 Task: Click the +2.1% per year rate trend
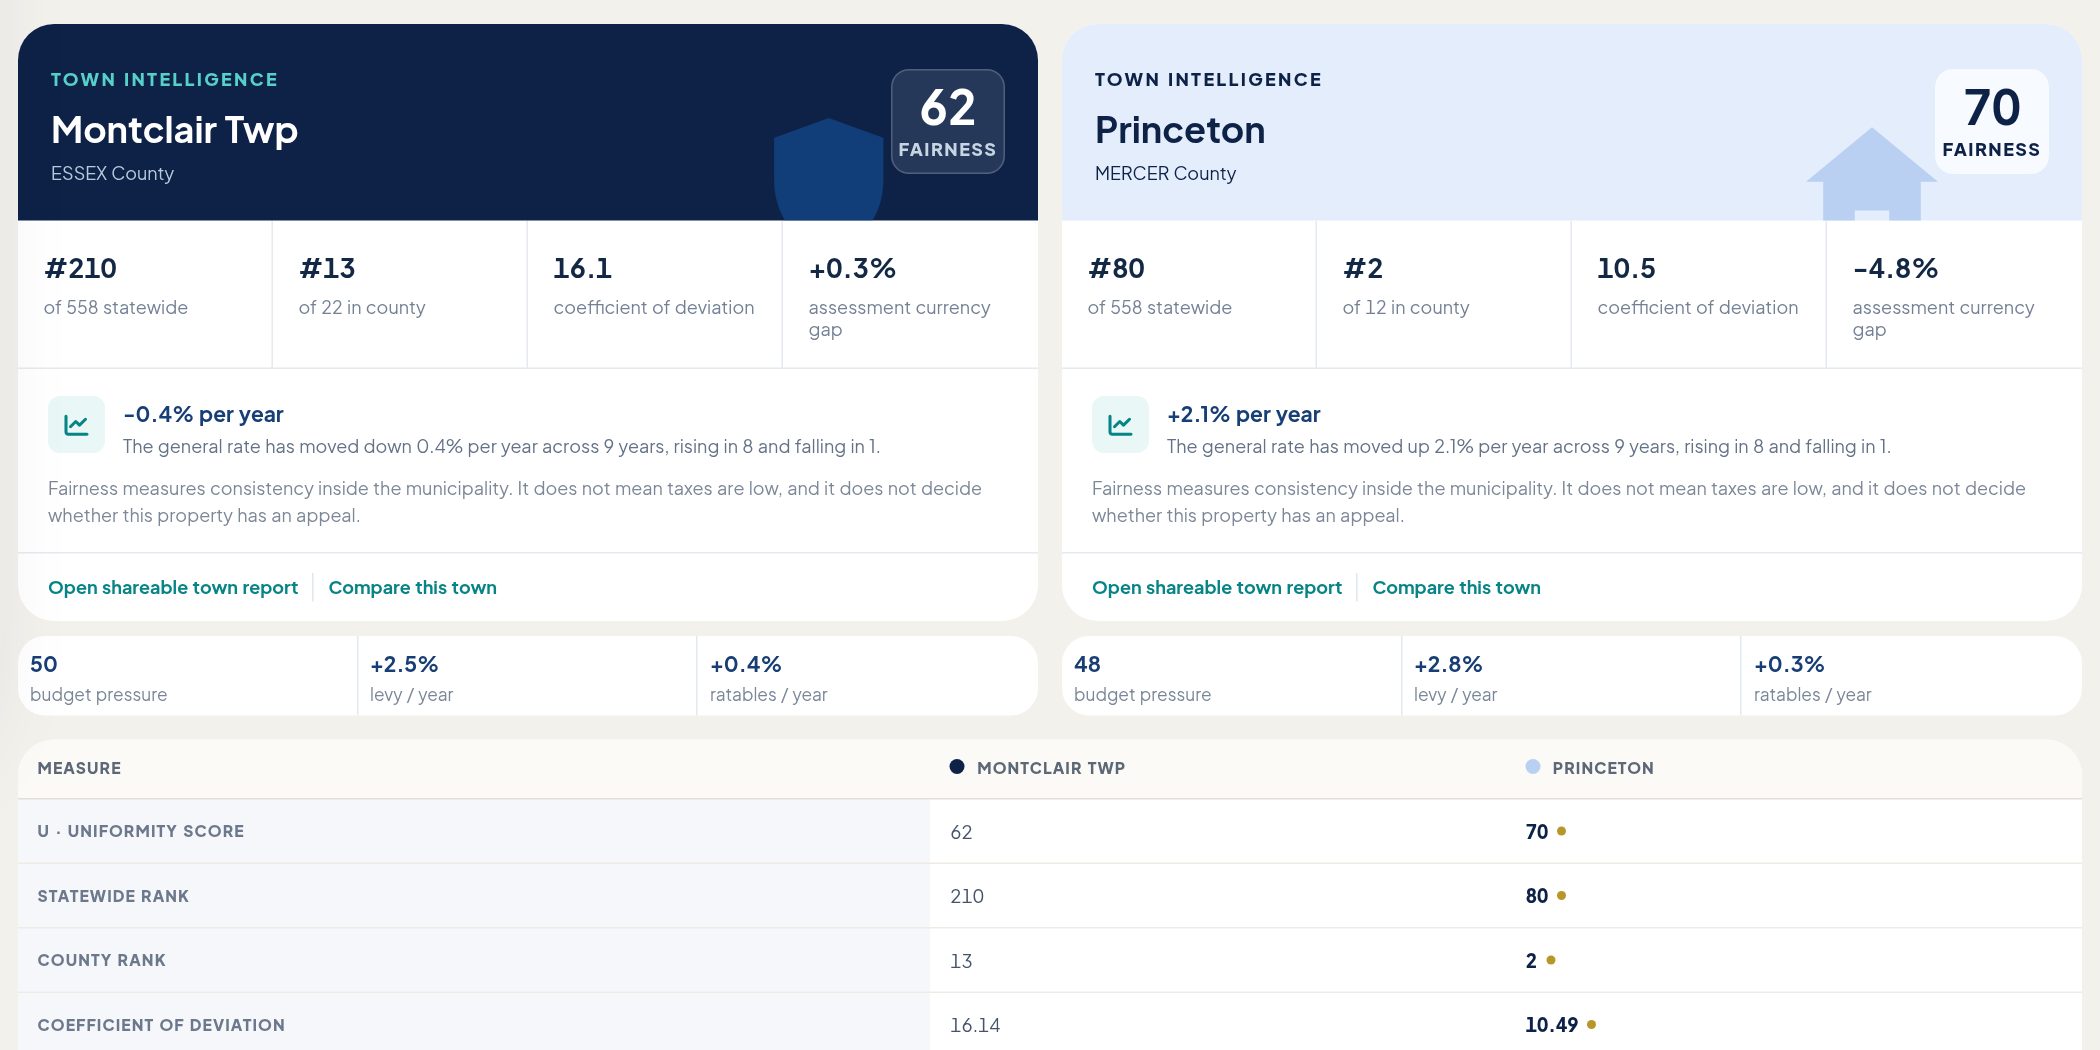[x=1243, y=414]
